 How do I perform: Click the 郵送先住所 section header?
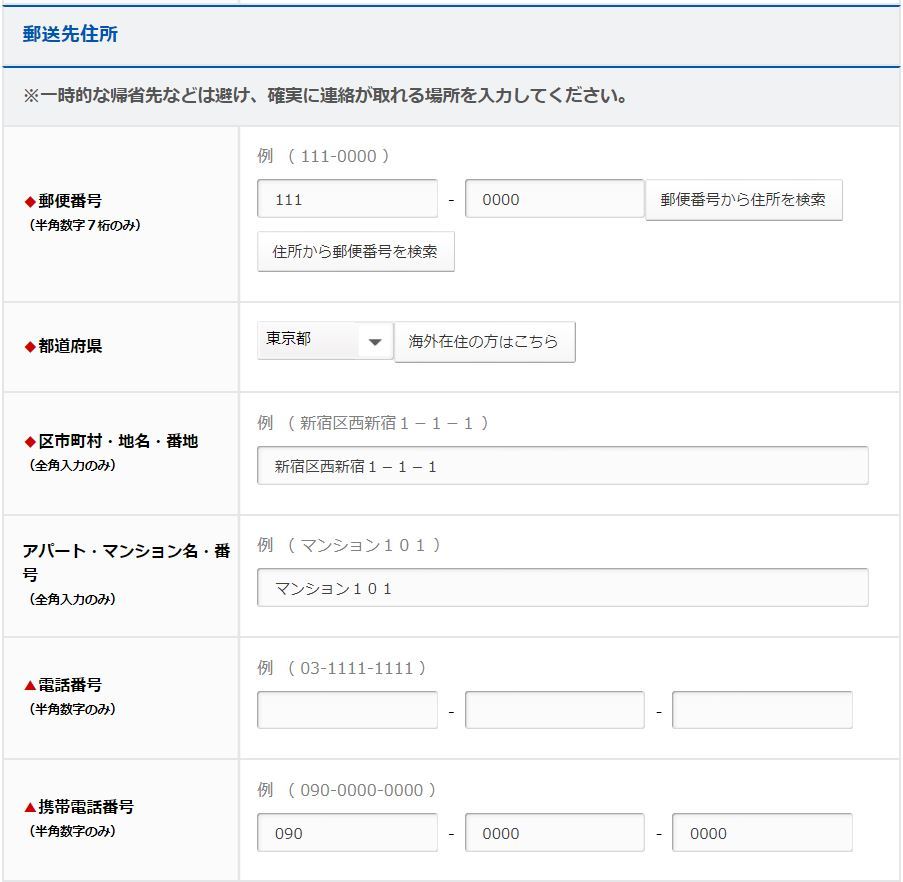point(70,34)
